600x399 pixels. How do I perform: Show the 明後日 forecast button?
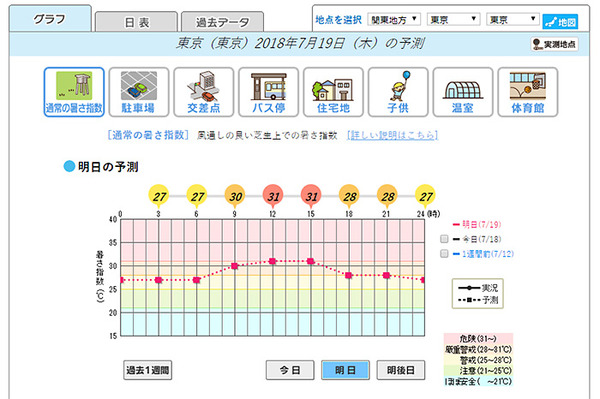pyautogui.click(x=401, y=370)
